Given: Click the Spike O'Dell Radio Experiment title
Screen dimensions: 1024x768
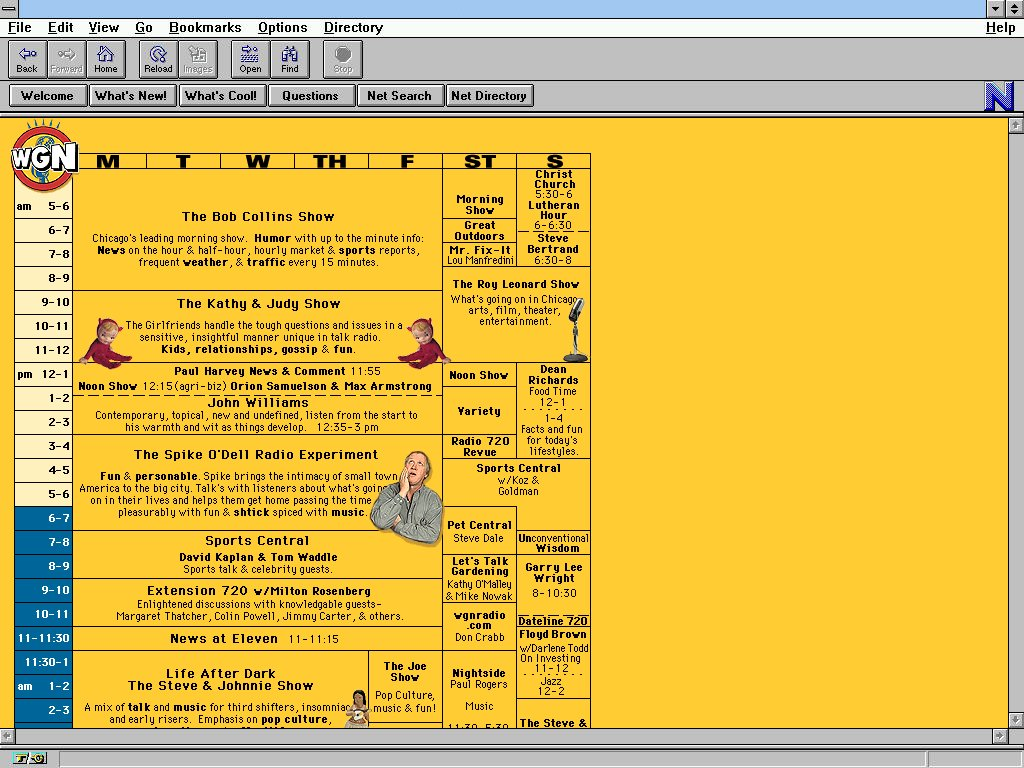Looking at the screenshot, I should click(x=256, y=455).
